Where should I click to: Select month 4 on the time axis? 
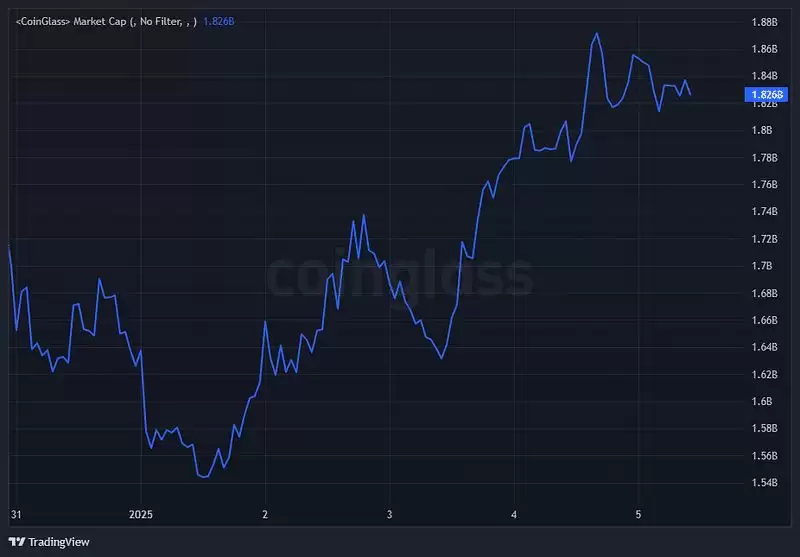point(513,515)
